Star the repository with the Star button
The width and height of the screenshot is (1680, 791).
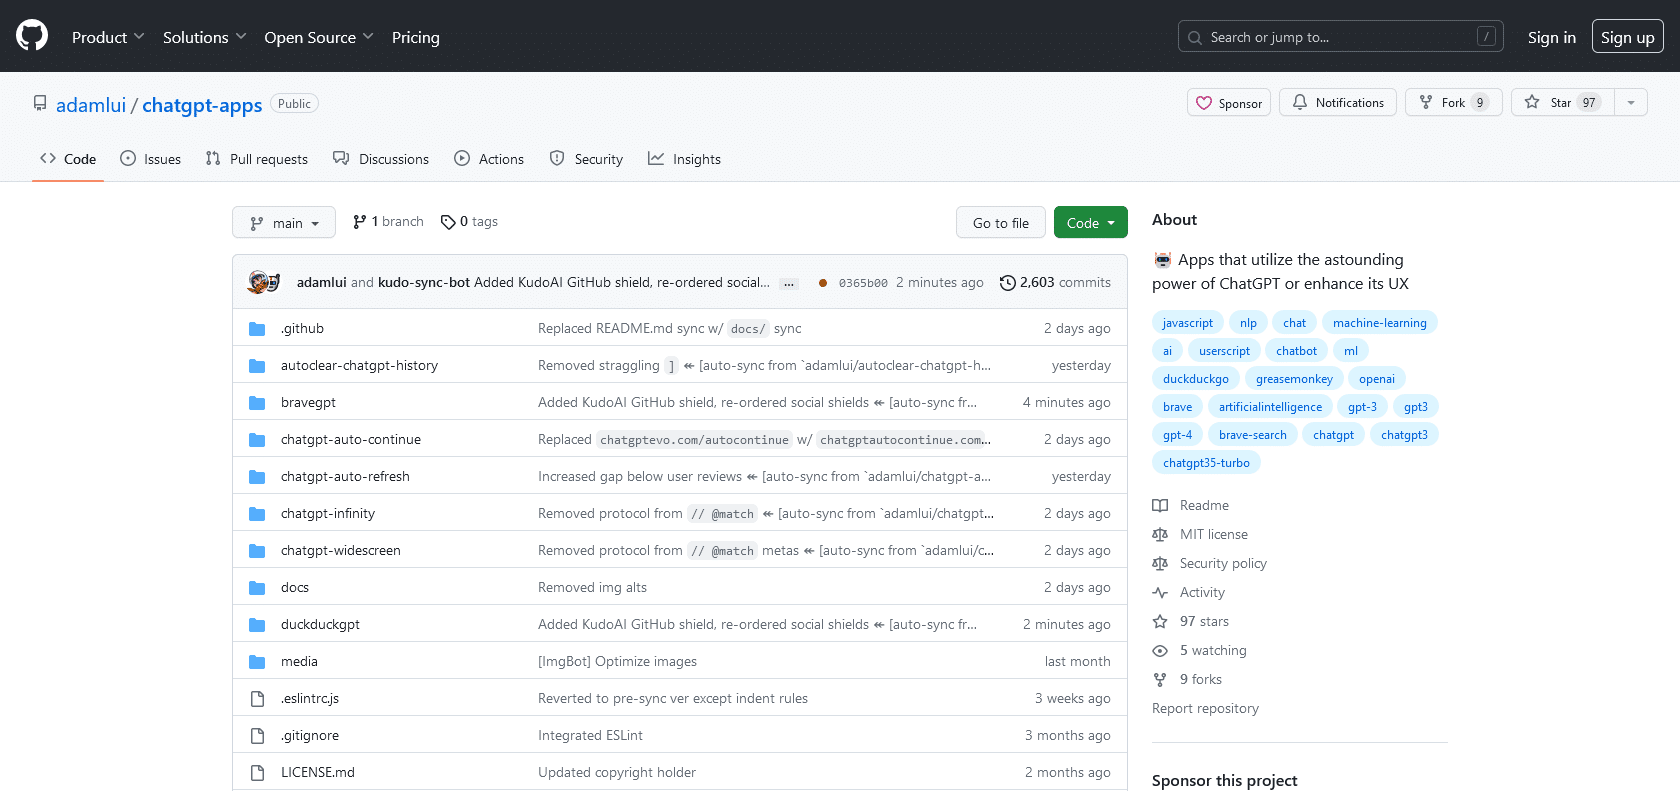(x=1562, y=103)
